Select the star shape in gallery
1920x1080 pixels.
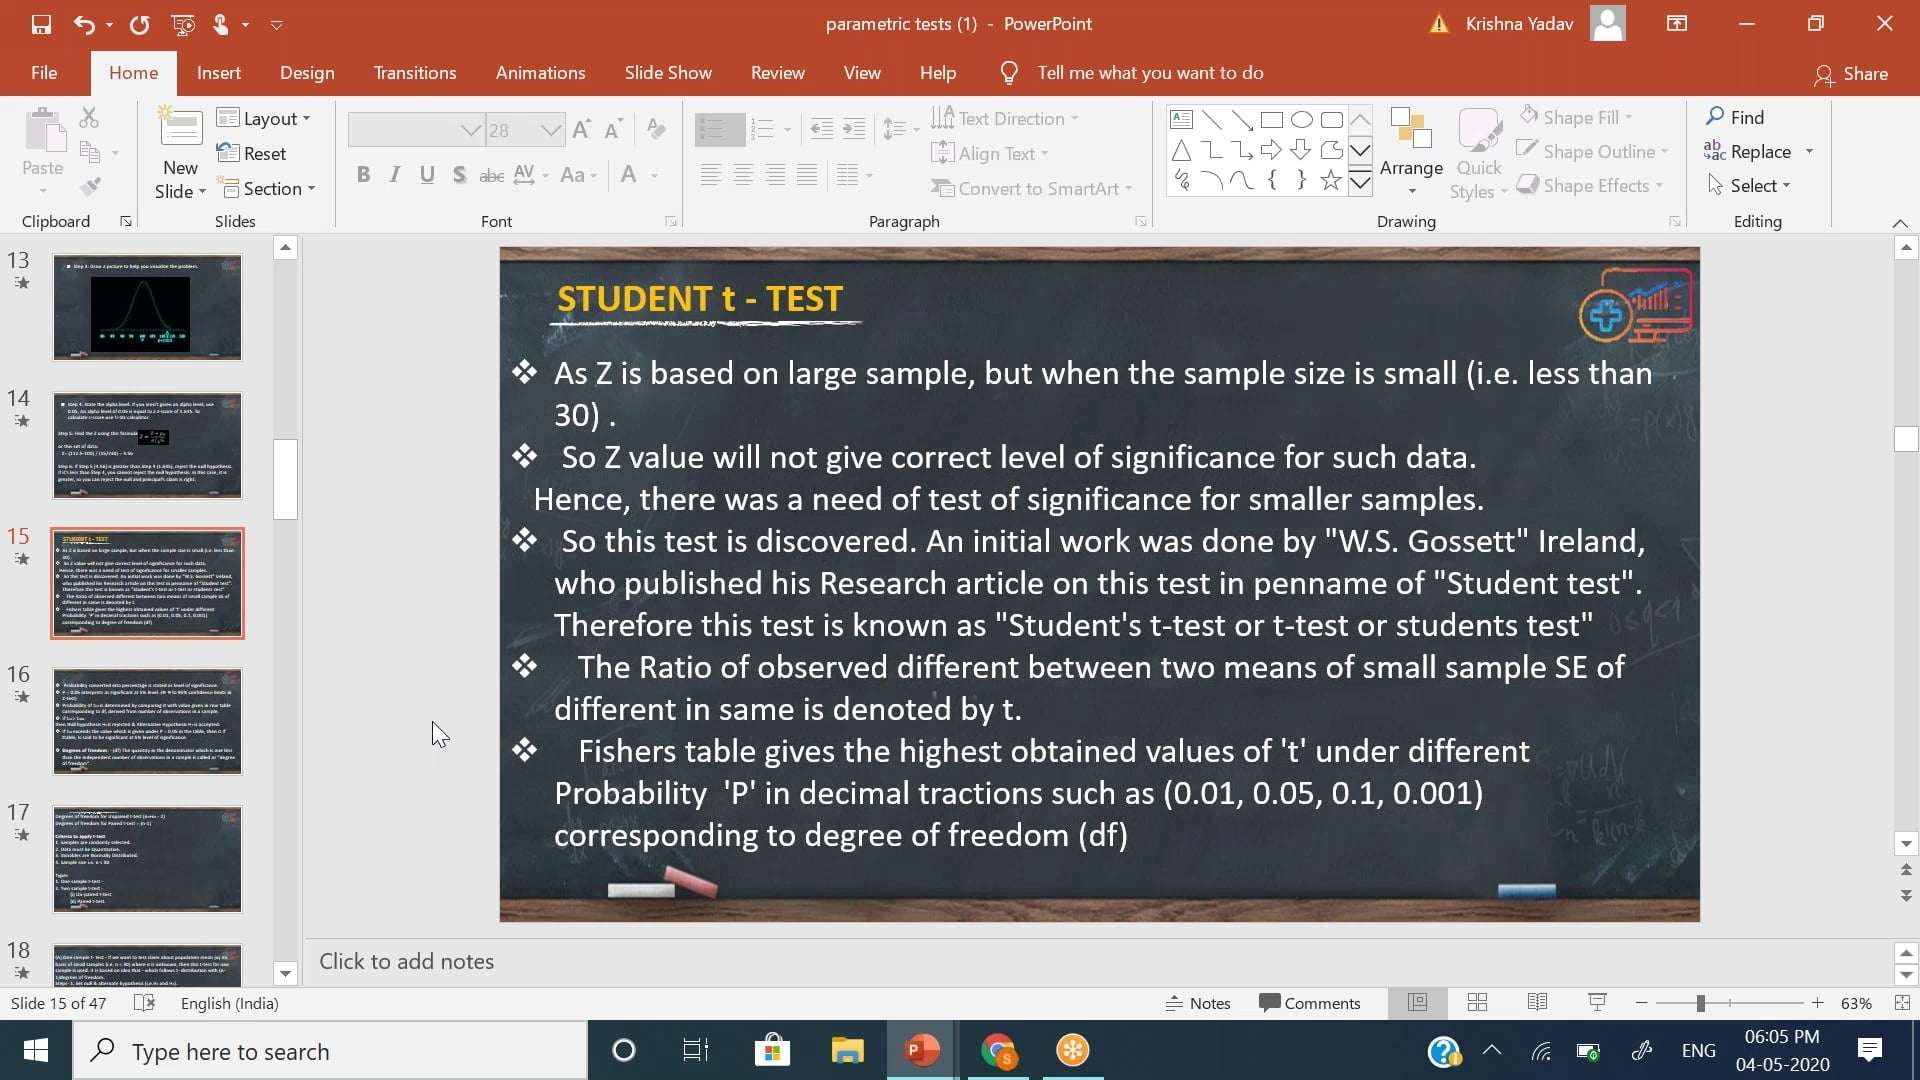tap(1330, 180)
